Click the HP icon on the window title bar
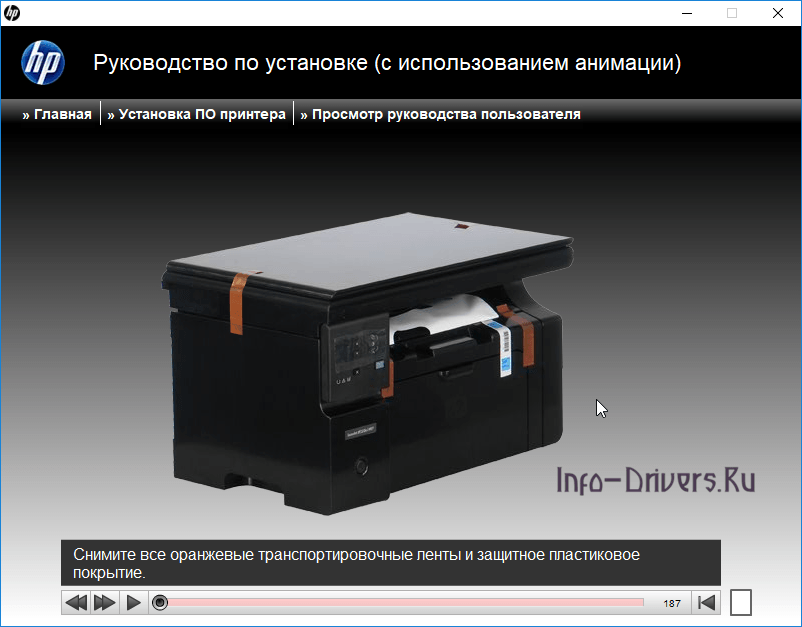Image resolution: width=802 pixels, height=627 pixels. click(13, 13)
